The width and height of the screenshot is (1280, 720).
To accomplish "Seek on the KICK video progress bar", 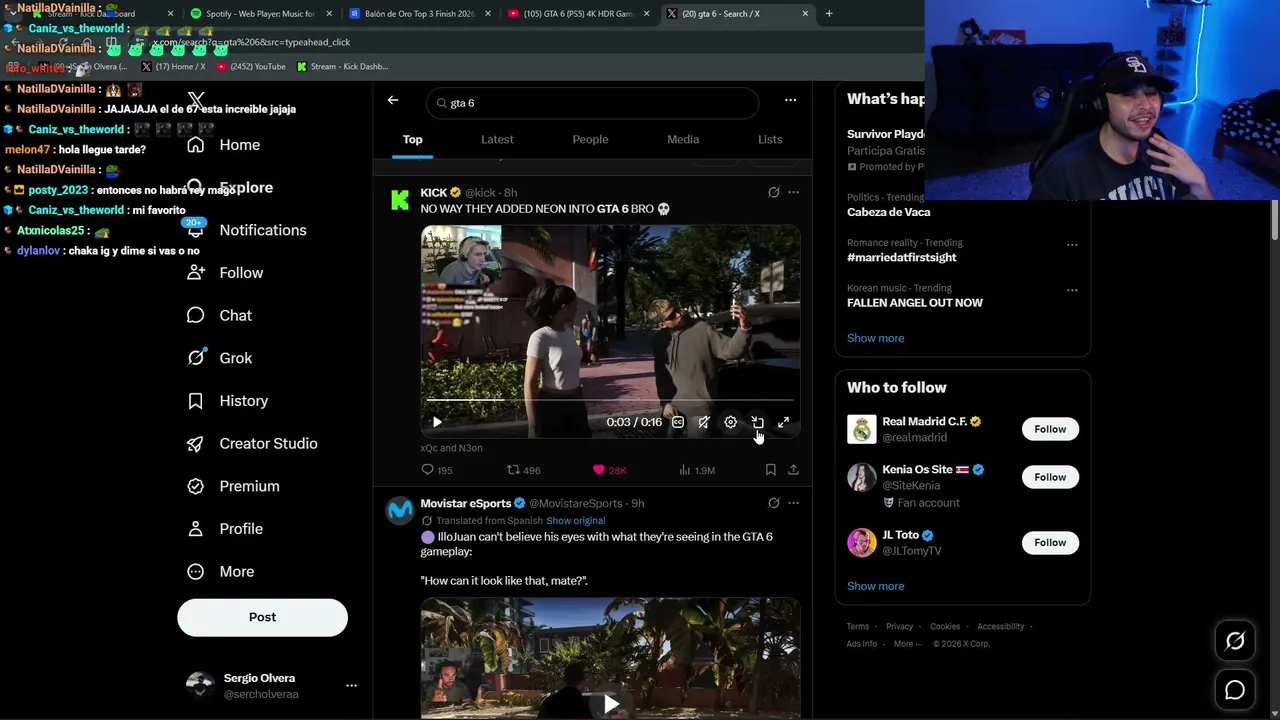I will (610, 400).
